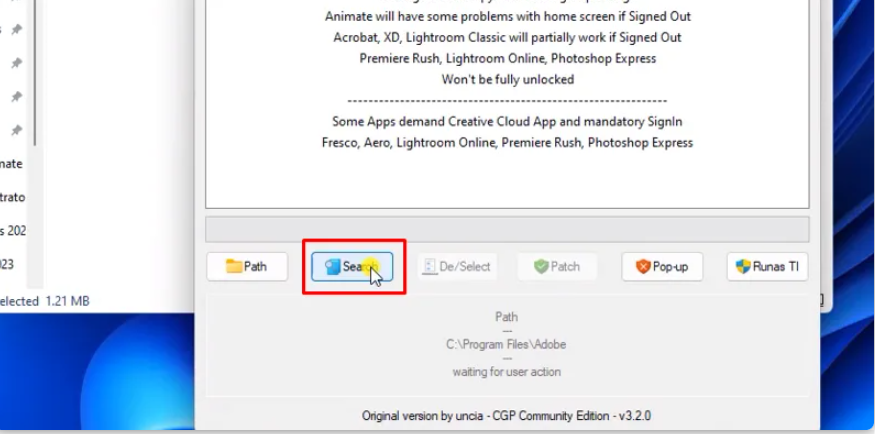
Task: Click the blue-yellow shield Runas TI icon
Action: point(743,267)
